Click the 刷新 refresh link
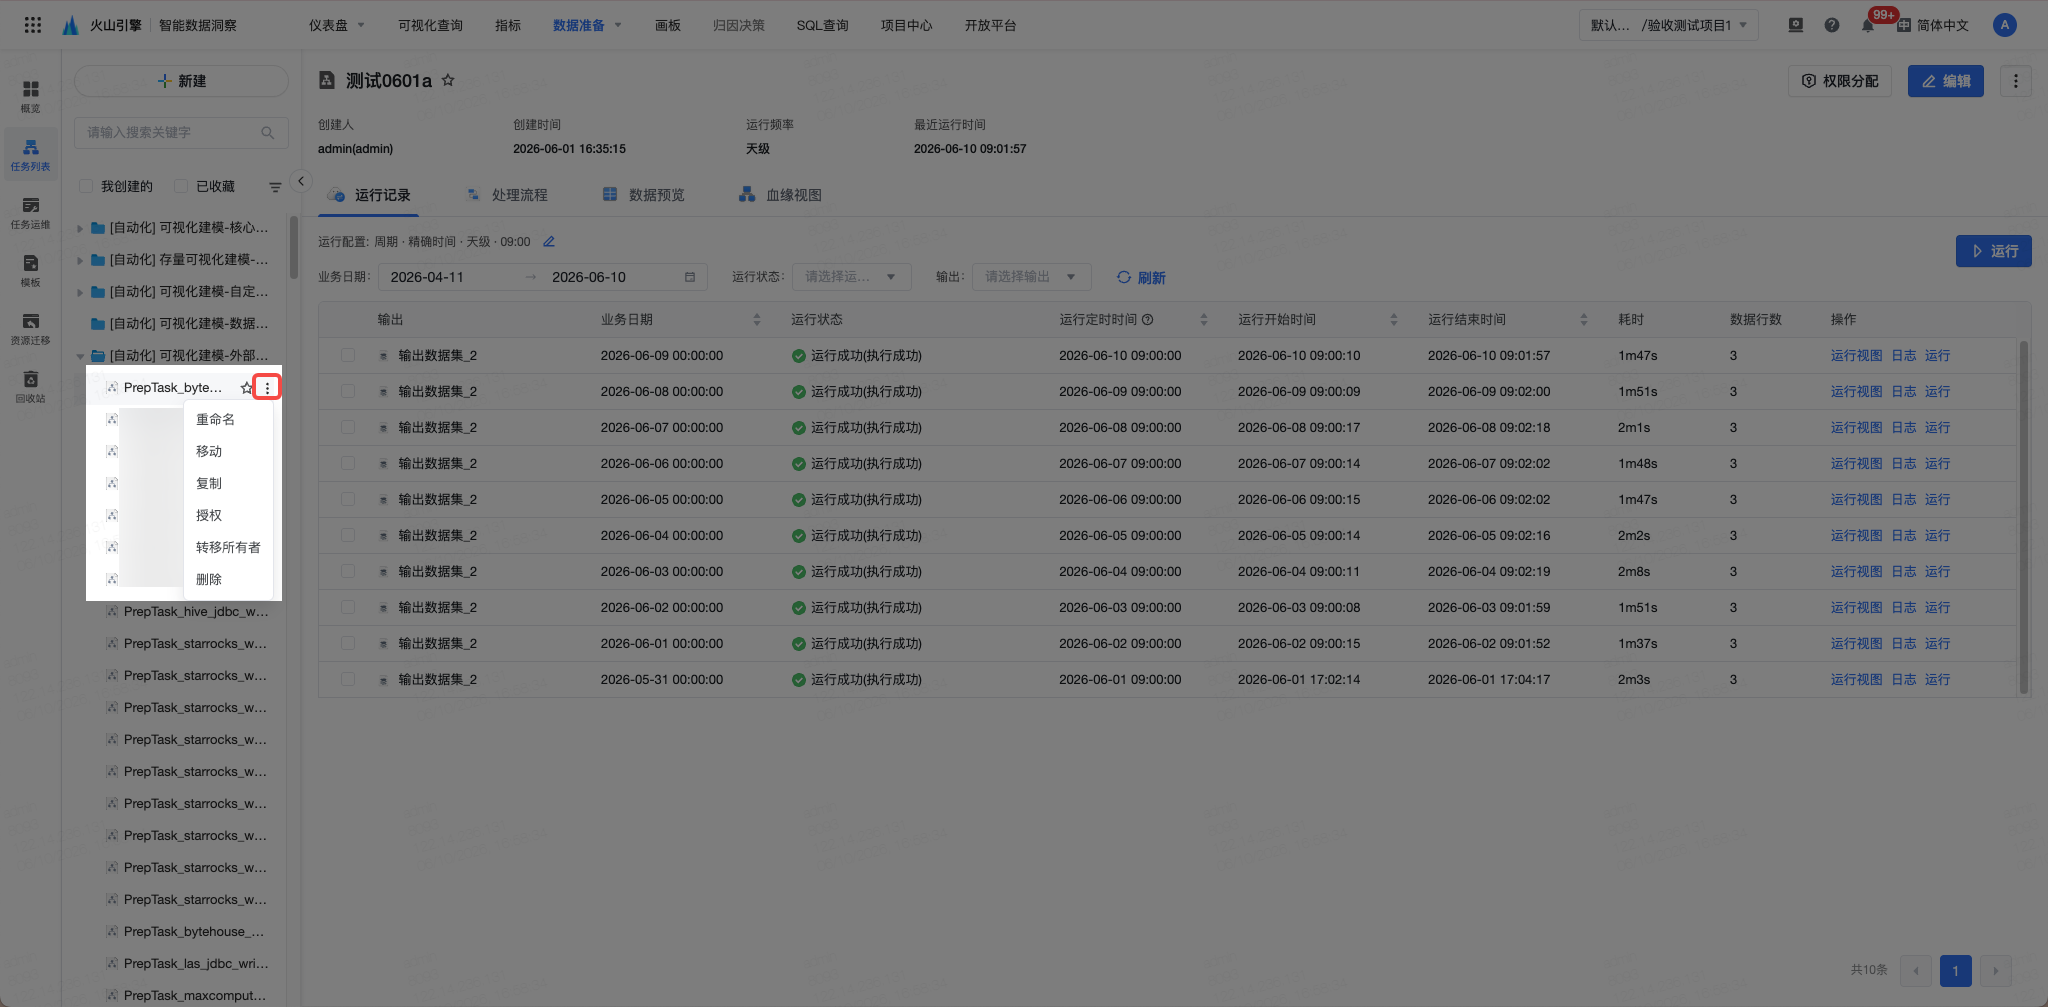 coord(1141,278)
